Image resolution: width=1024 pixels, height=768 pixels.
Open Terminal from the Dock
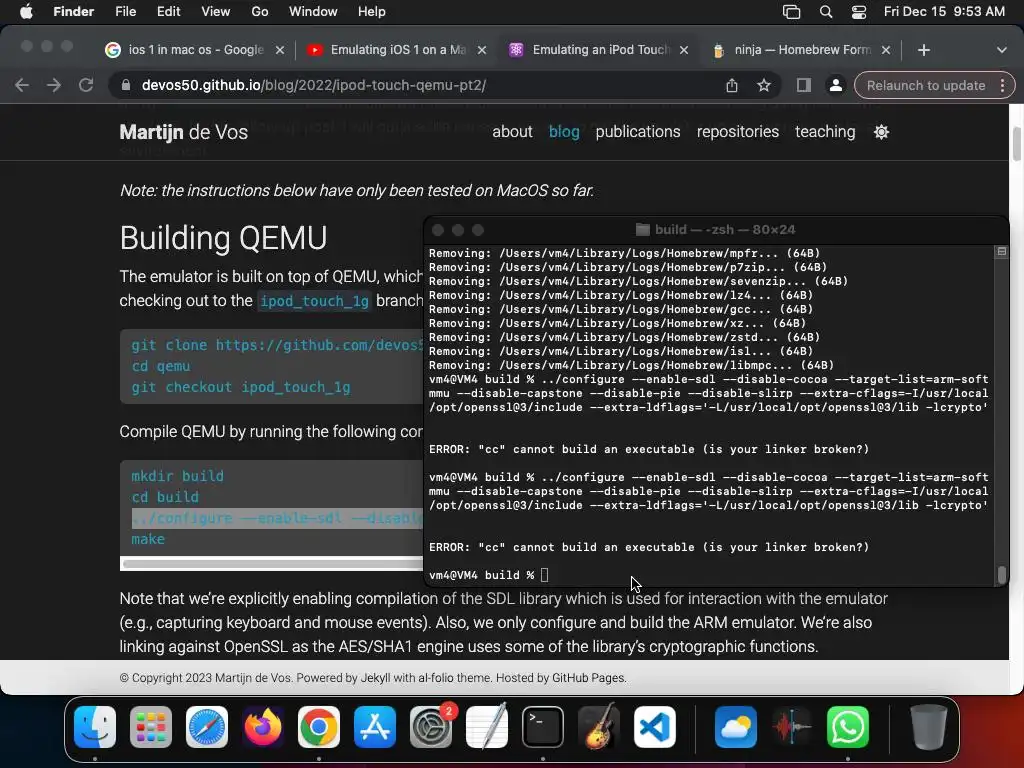pos(543,727)
